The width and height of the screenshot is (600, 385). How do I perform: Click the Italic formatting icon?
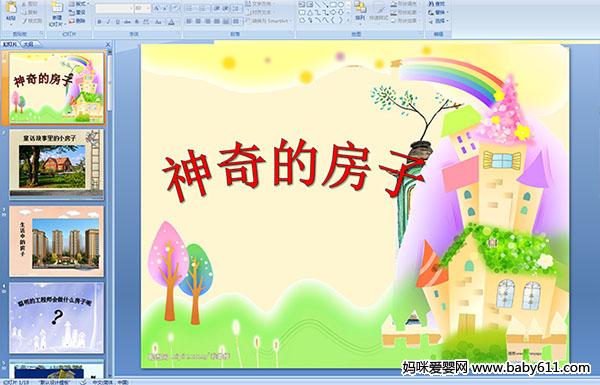(x=109, y=22)
